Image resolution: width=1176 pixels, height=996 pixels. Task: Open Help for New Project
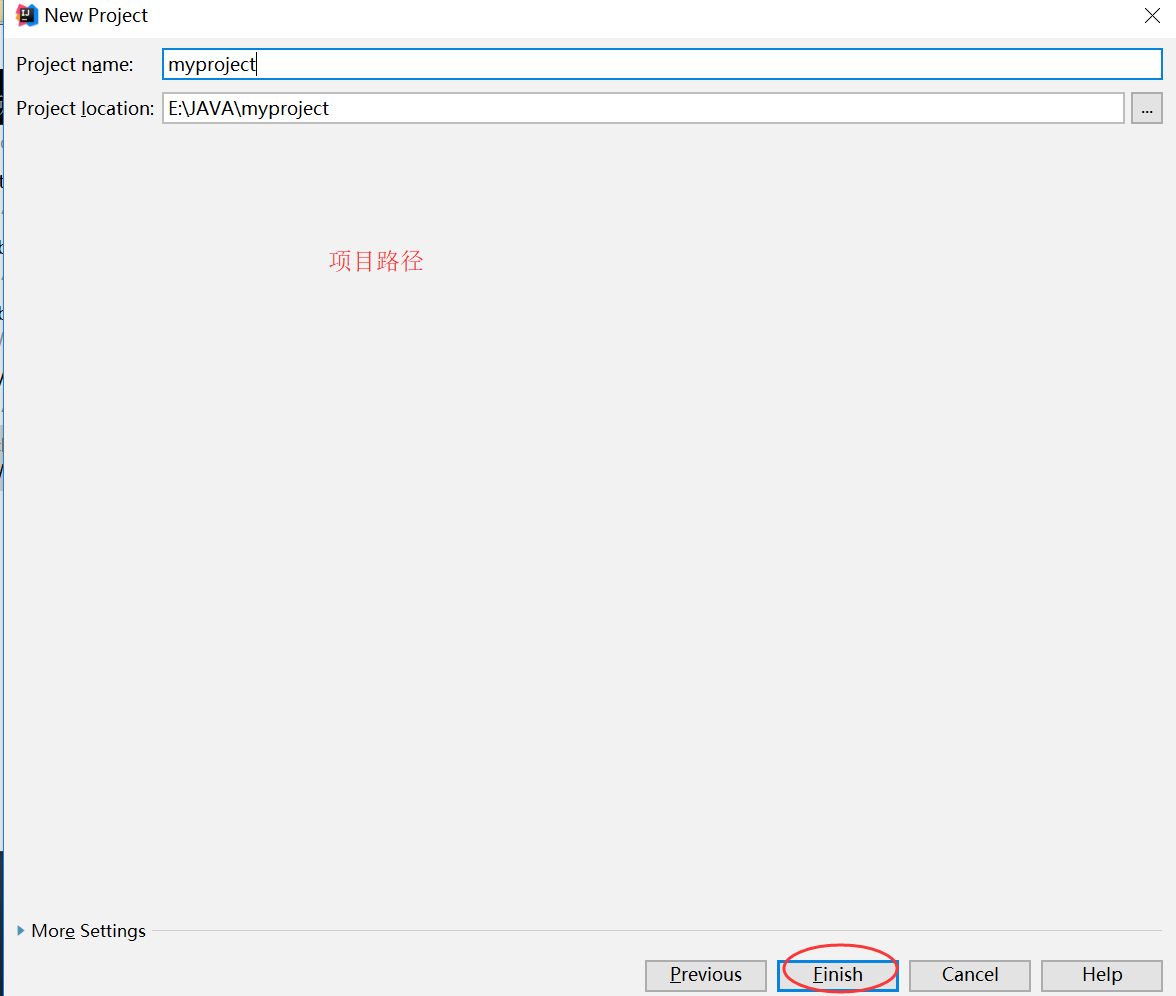pyautogui.click(x=1102, y=975)
